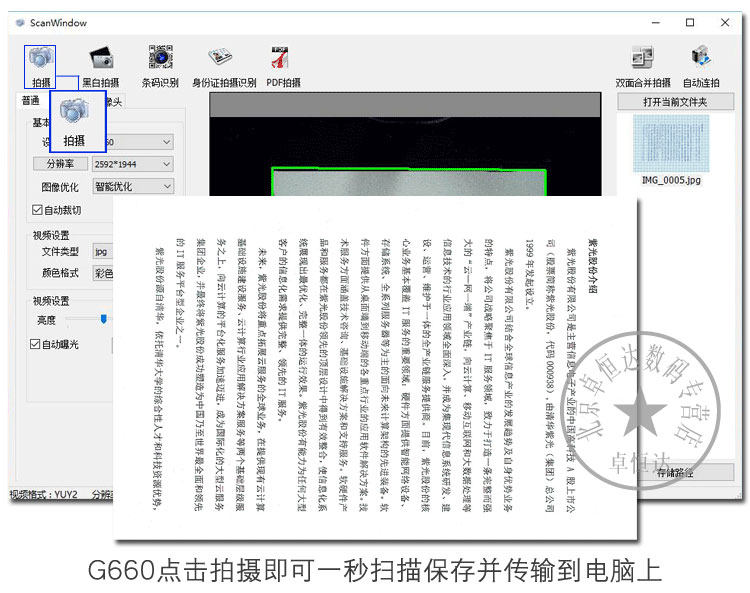Click 打开当前文件夹 open folder button

point(675,102)
